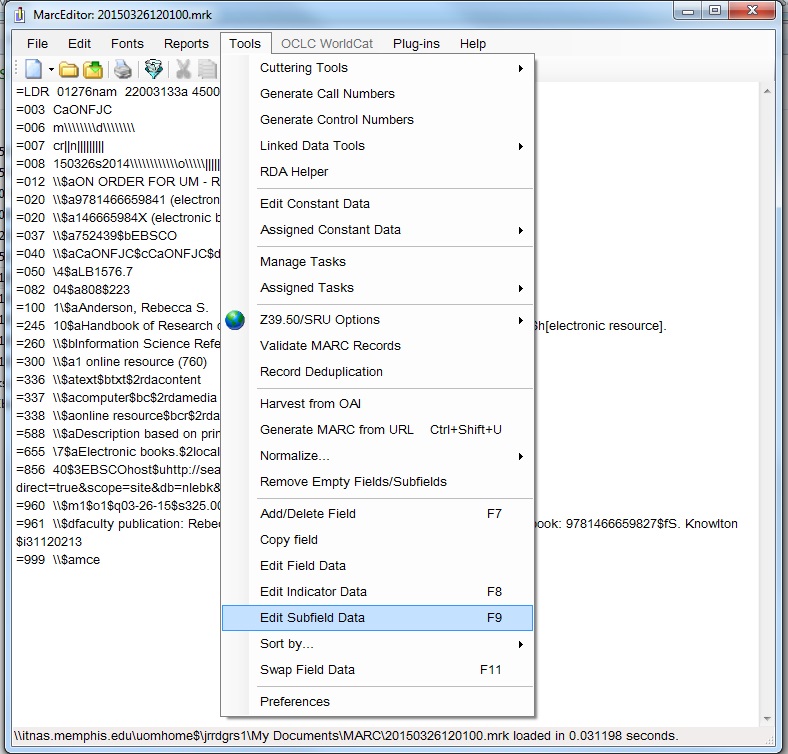The width and height of the screenshot is (788, 754).
Task: Open the Plug-ins menu
Action: (416, 44)
